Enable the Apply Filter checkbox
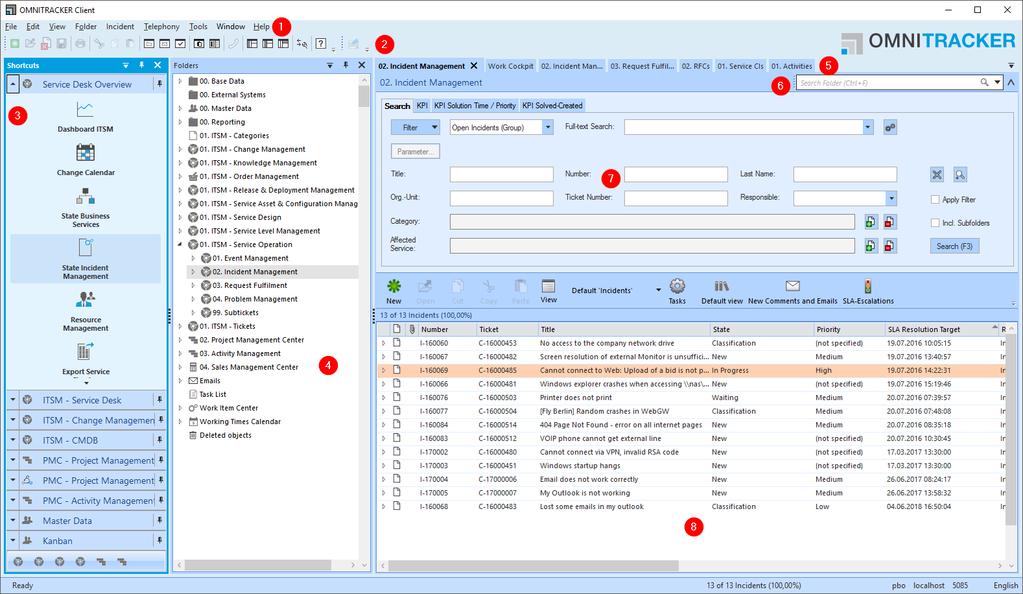This screenshot has height=594, width=1023. [935, 200]
